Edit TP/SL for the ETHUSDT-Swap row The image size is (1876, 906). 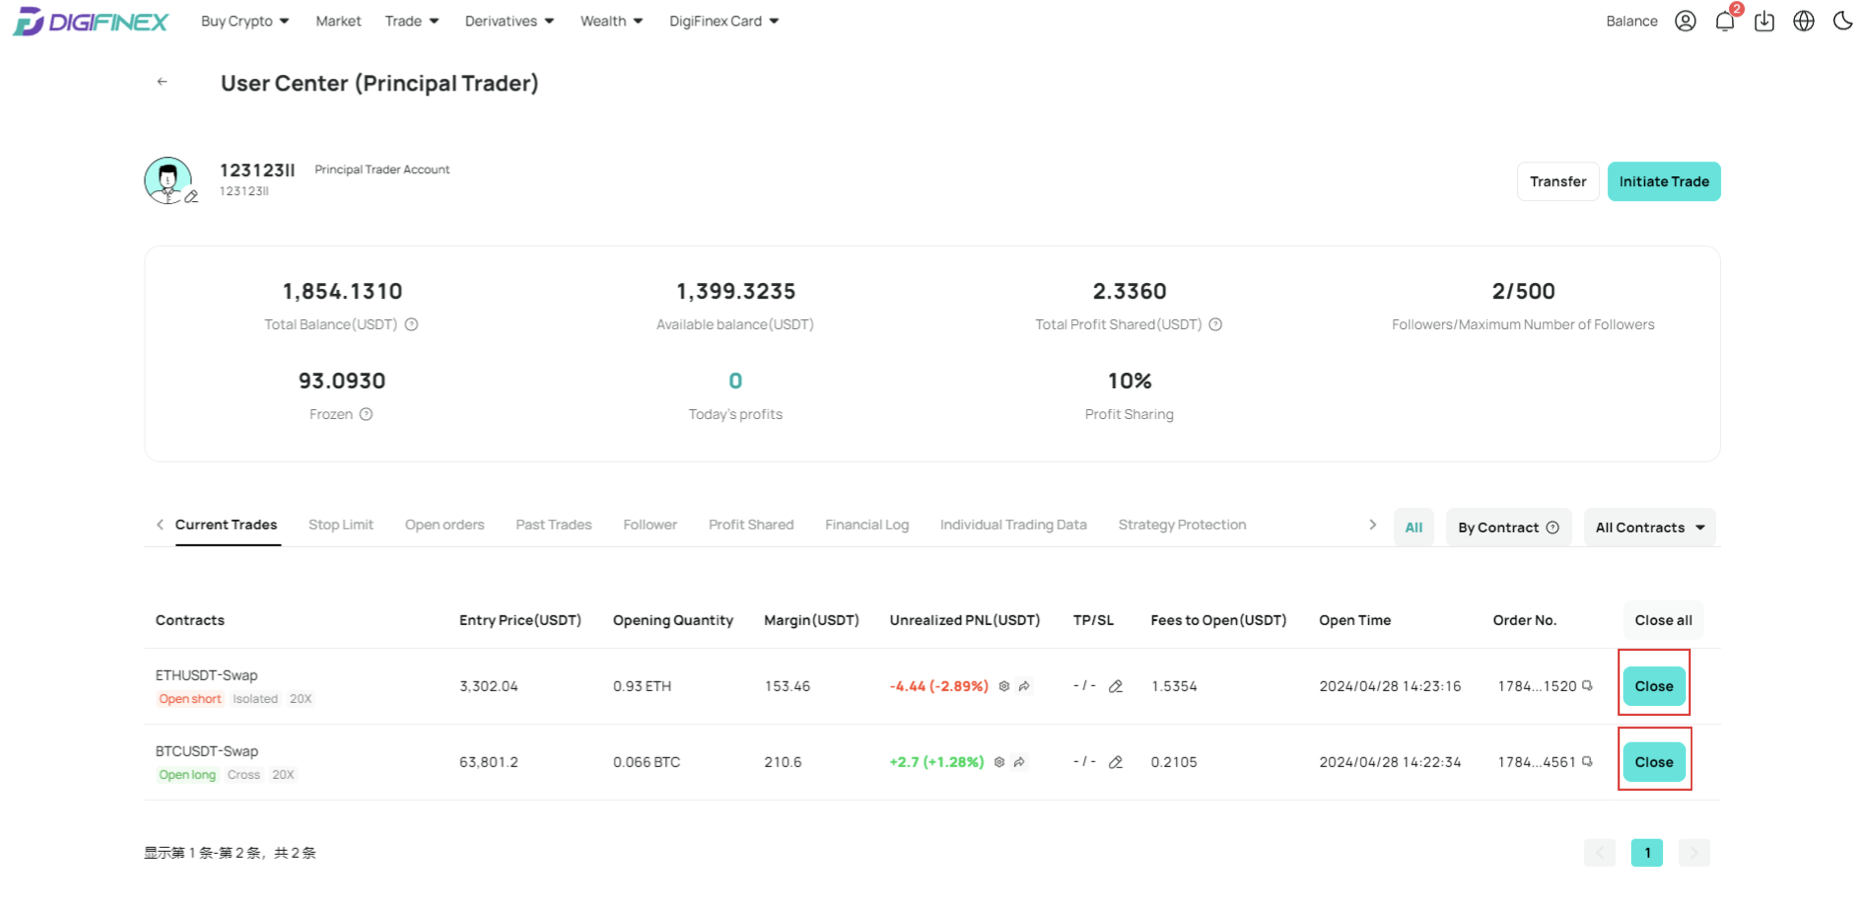[x=1115, y=686]
